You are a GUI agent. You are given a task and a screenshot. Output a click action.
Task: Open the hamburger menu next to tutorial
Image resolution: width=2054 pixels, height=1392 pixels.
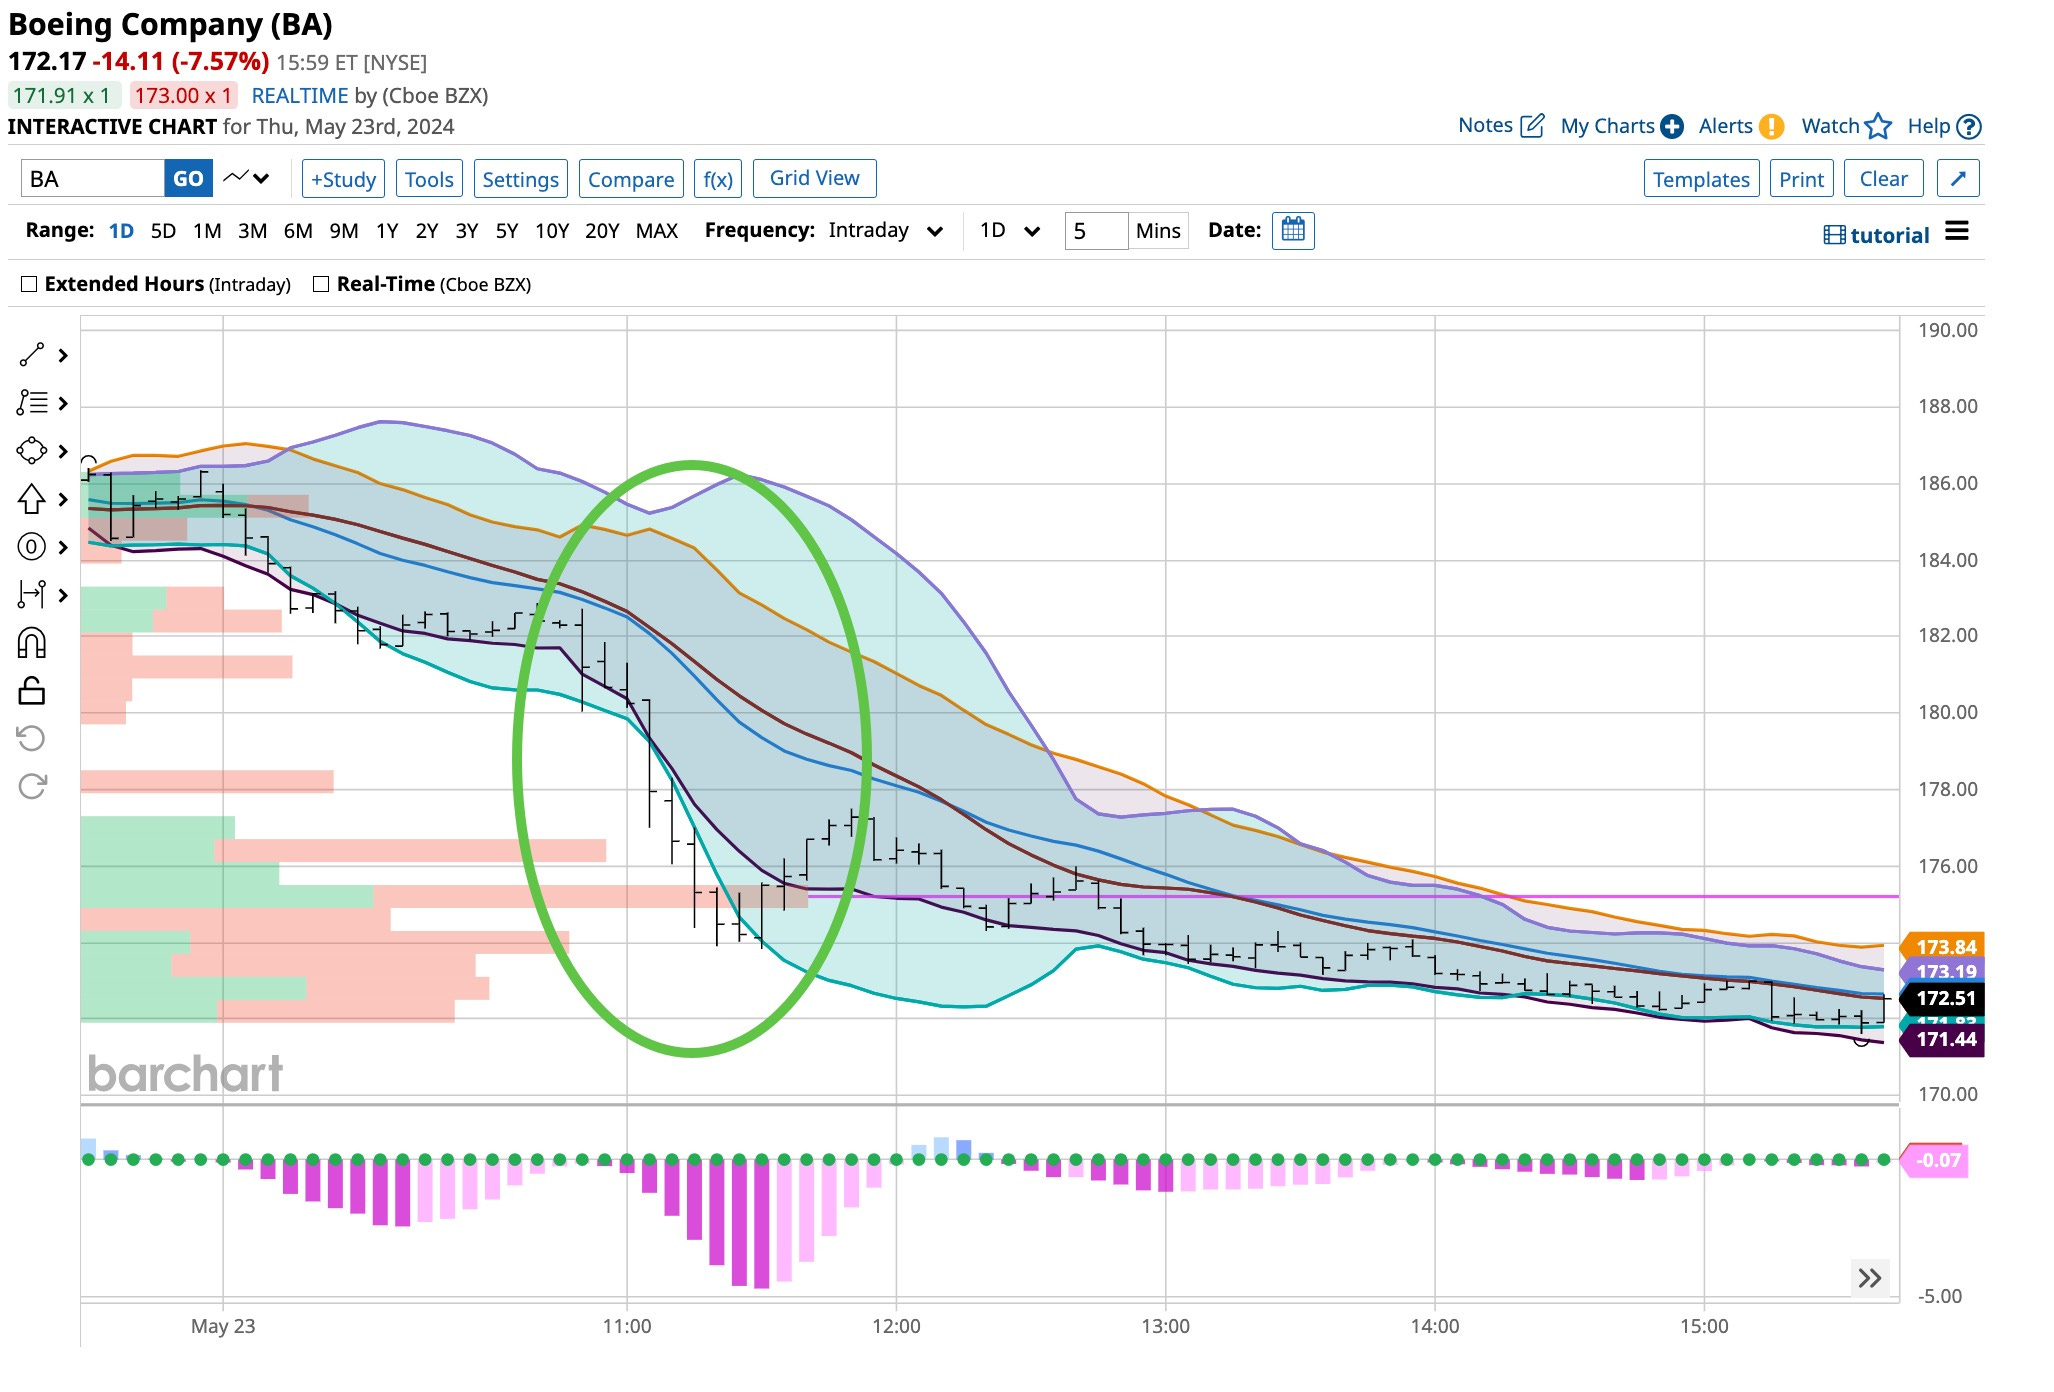pos(1957,231)
